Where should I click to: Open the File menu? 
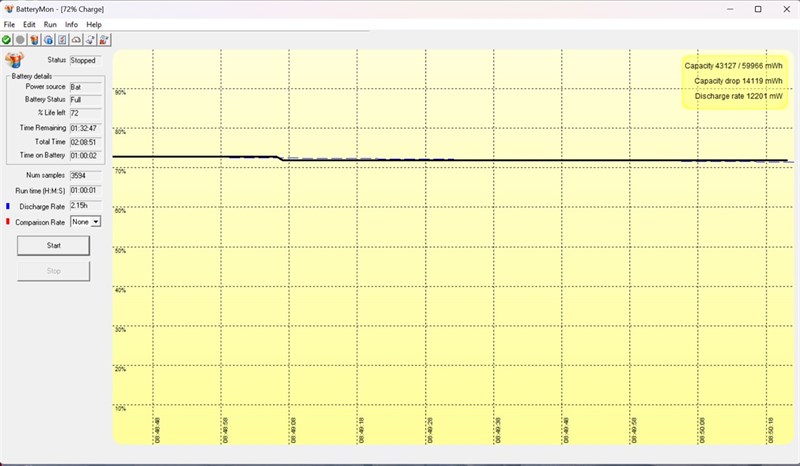pyautogui.click(x=9, y=24)
